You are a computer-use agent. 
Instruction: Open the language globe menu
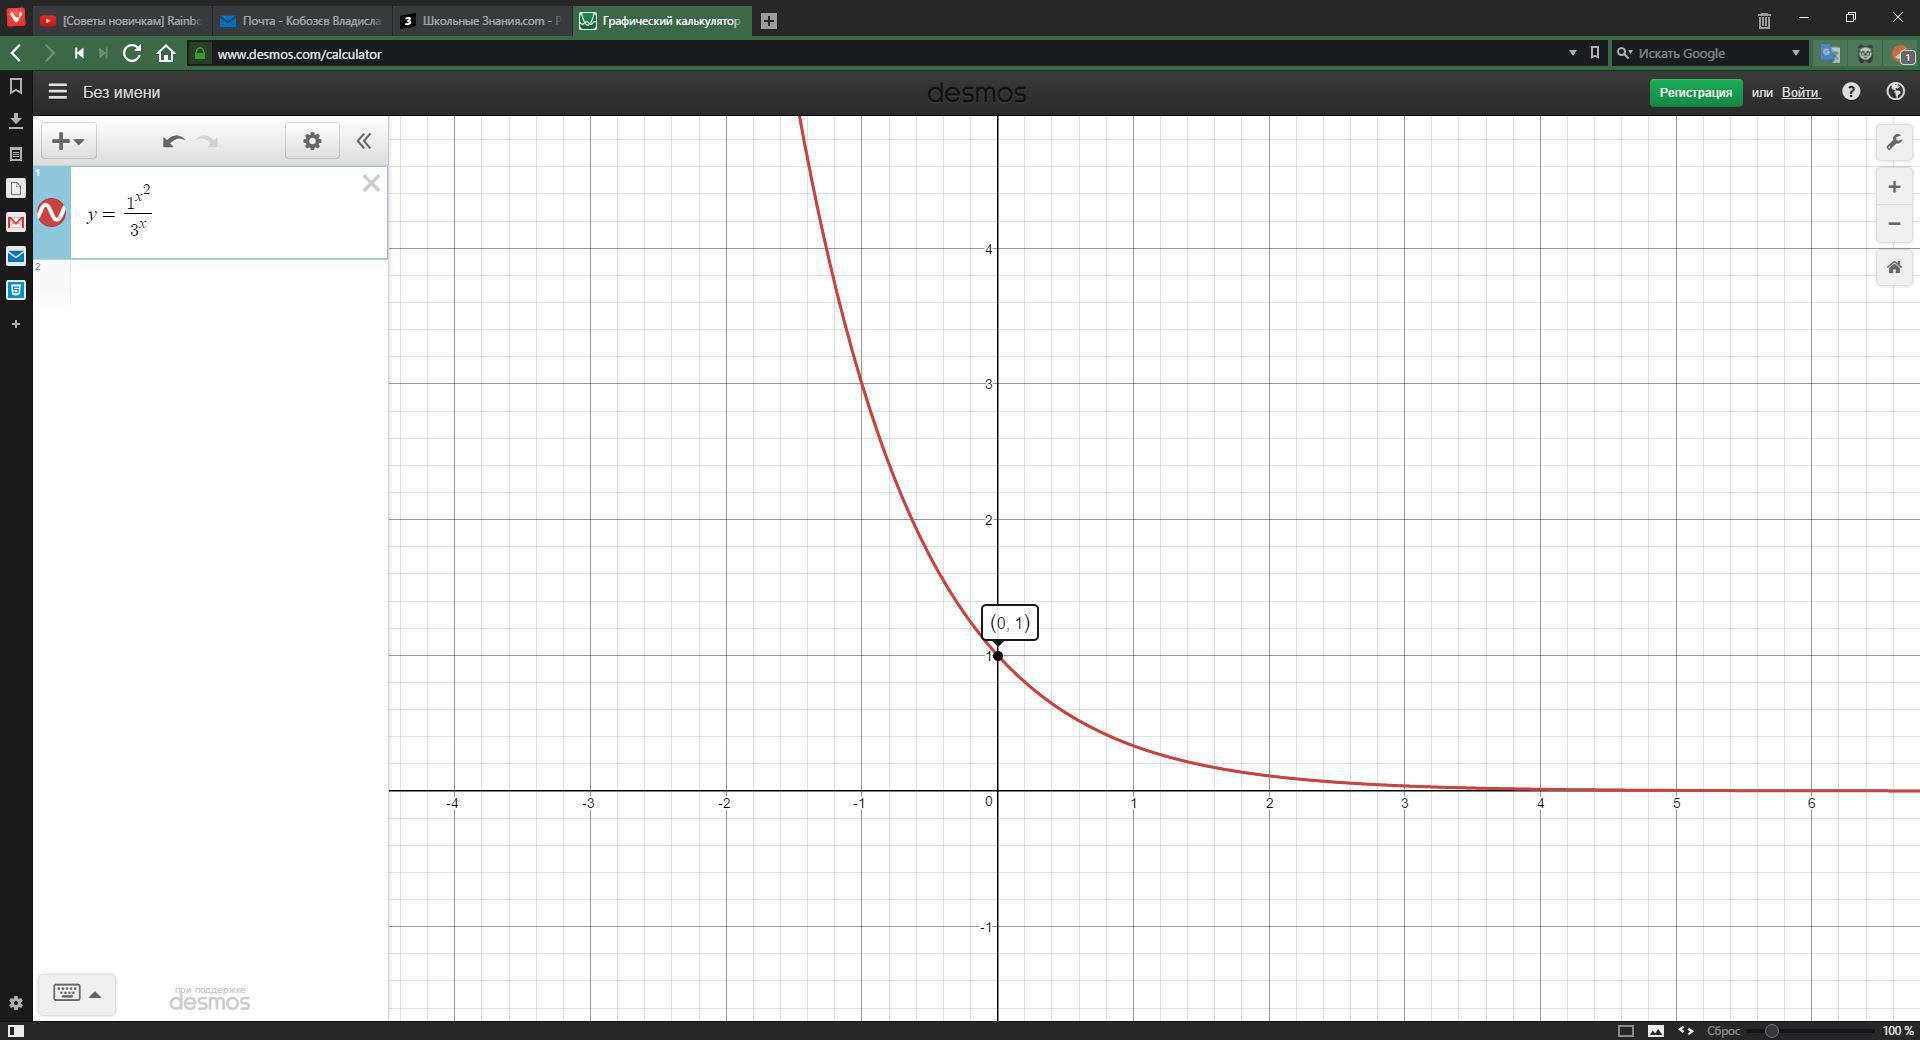click(x=1895, y=91)
